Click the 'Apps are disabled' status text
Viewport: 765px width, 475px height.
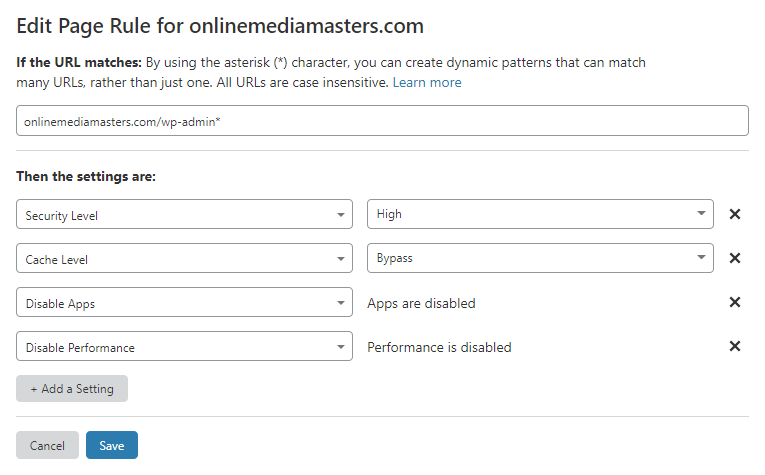coord(421,303)
